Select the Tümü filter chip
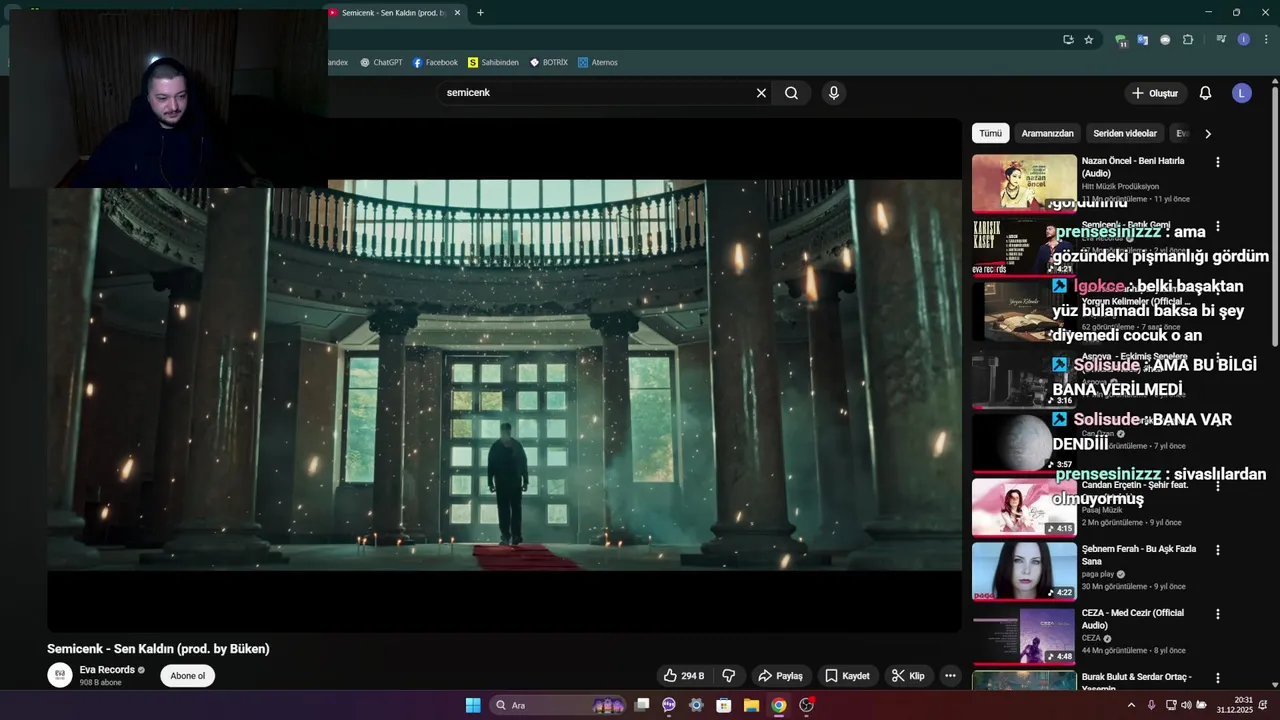 point(990,133)
